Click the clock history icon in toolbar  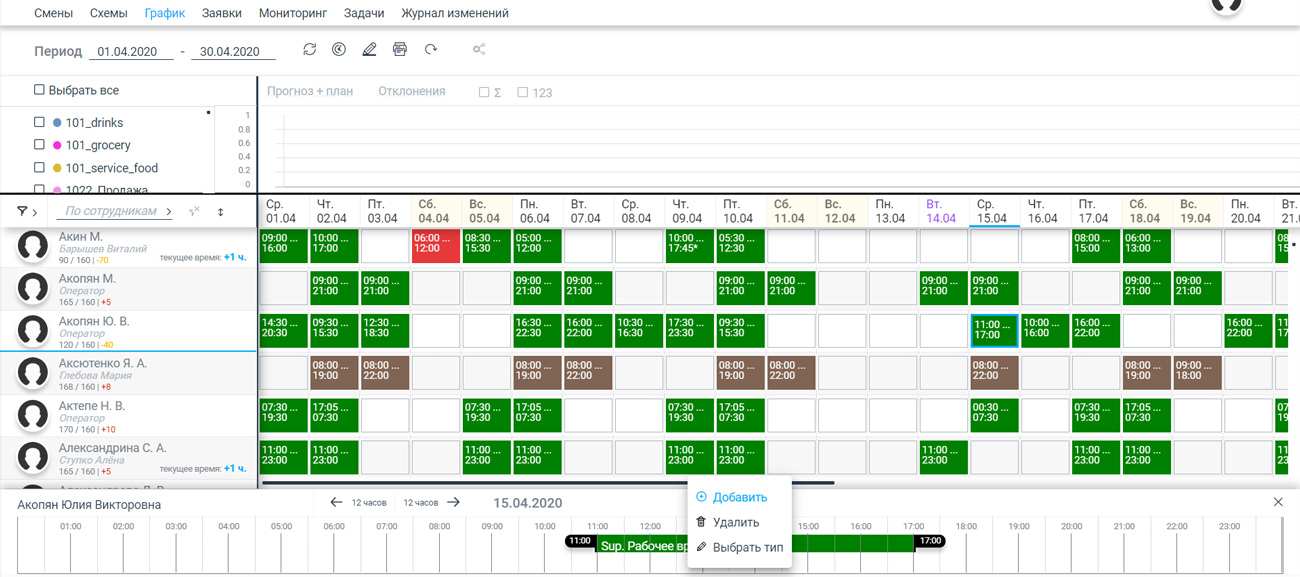[x=339, y=49]
